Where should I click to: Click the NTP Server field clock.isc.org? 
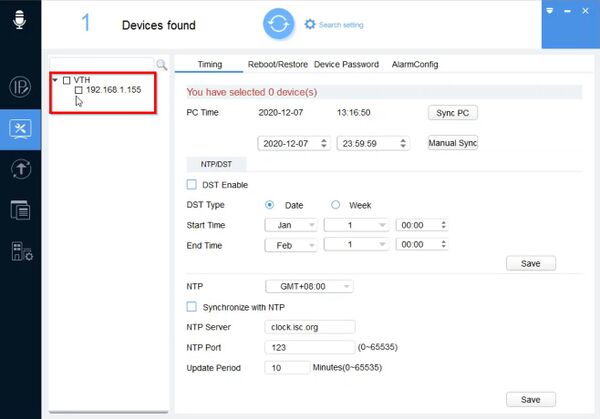point(310,327)
